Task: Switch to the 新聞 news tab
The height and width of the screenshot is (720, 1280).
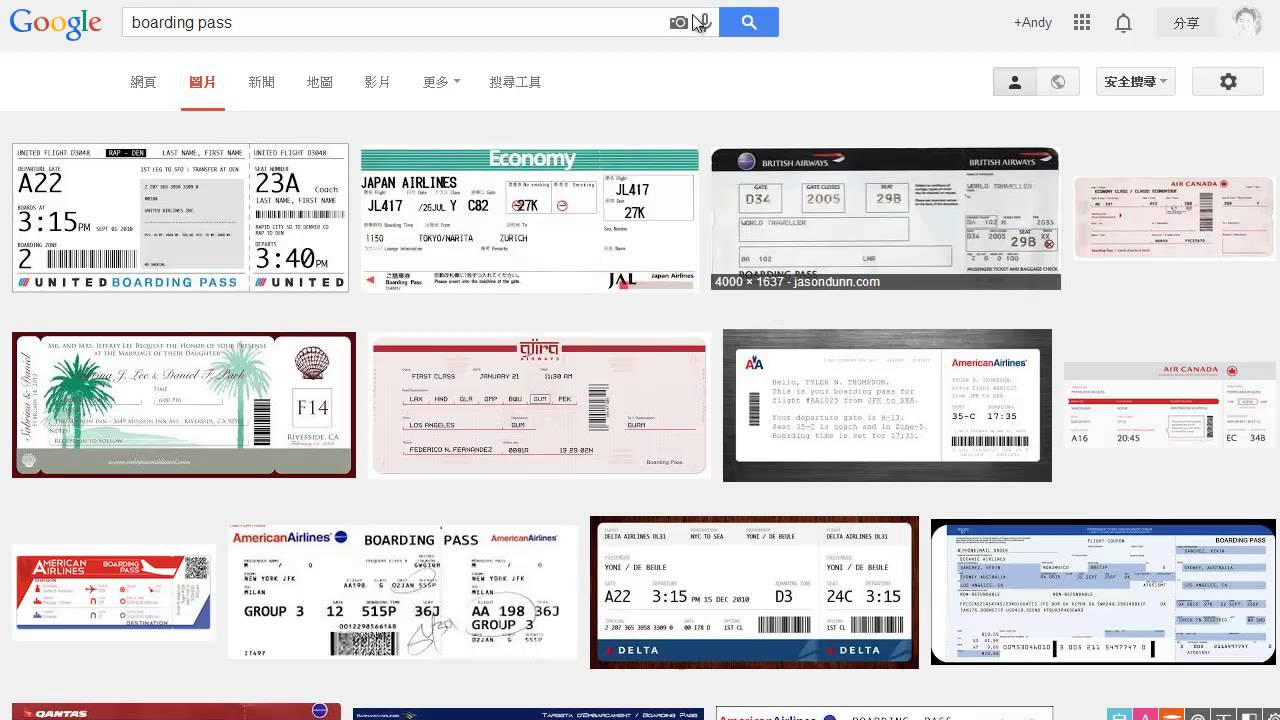Action: 261,82
